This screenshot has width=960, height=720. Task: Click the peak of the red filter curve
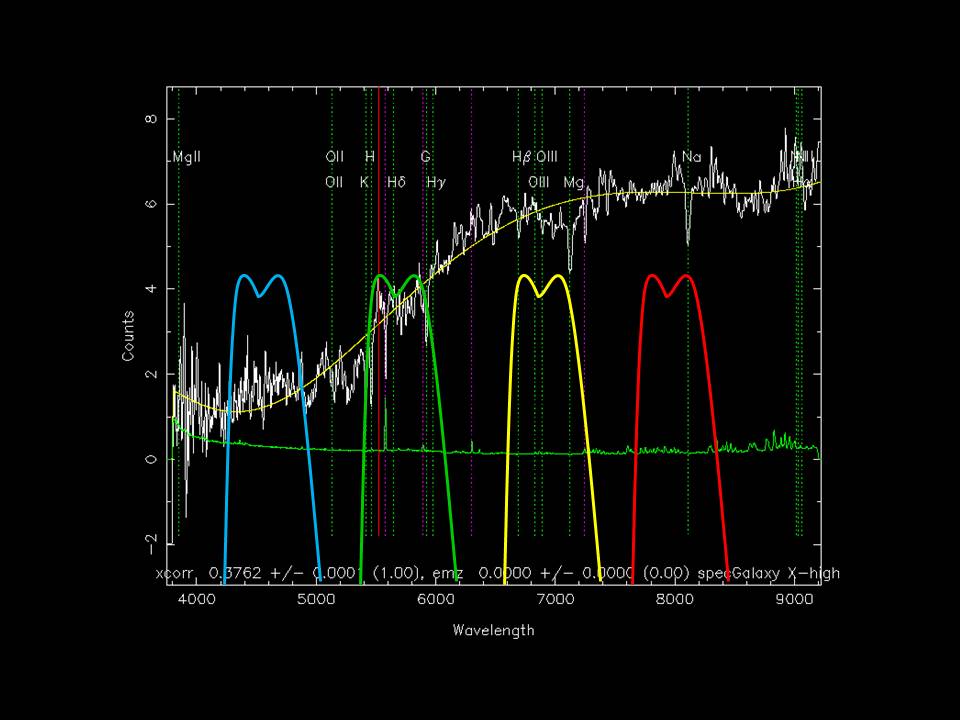[x=651, y=275]
